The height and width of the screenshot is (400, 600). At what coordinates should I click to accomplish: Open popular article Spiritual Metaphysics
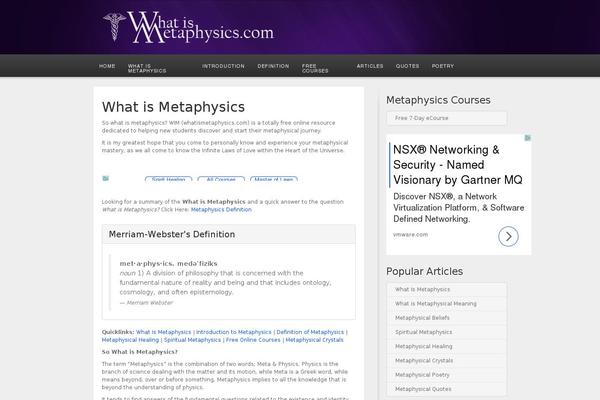point(447,332)
